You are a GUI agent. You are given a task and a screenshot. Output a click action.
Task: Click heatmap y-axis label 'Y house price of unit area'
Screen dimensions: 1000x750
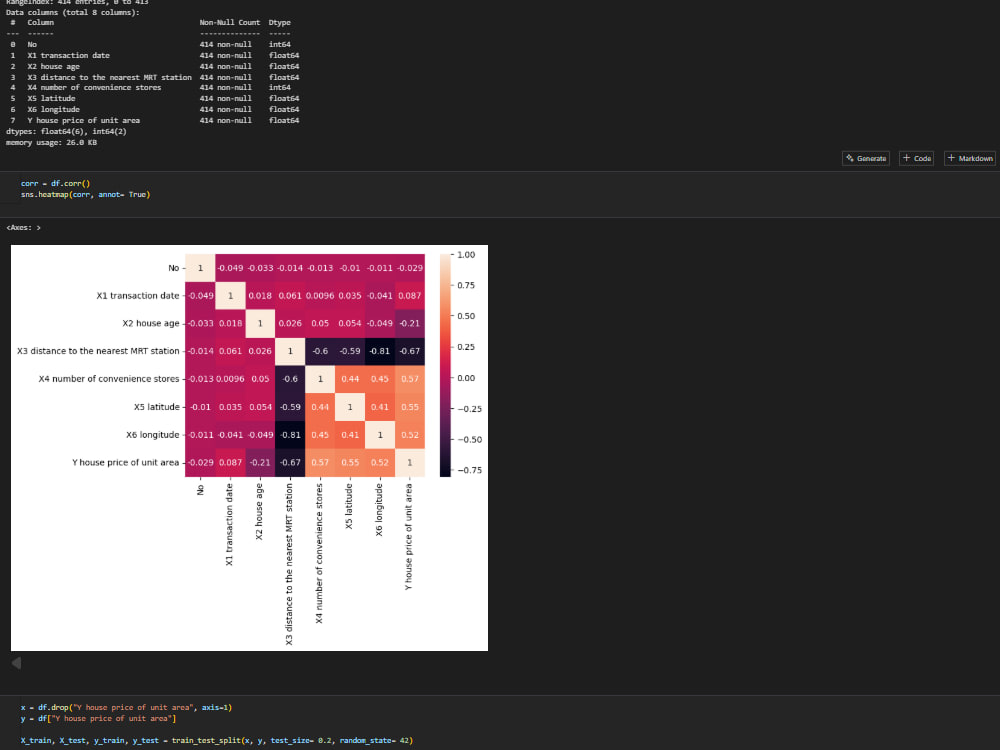pos(126,462)
